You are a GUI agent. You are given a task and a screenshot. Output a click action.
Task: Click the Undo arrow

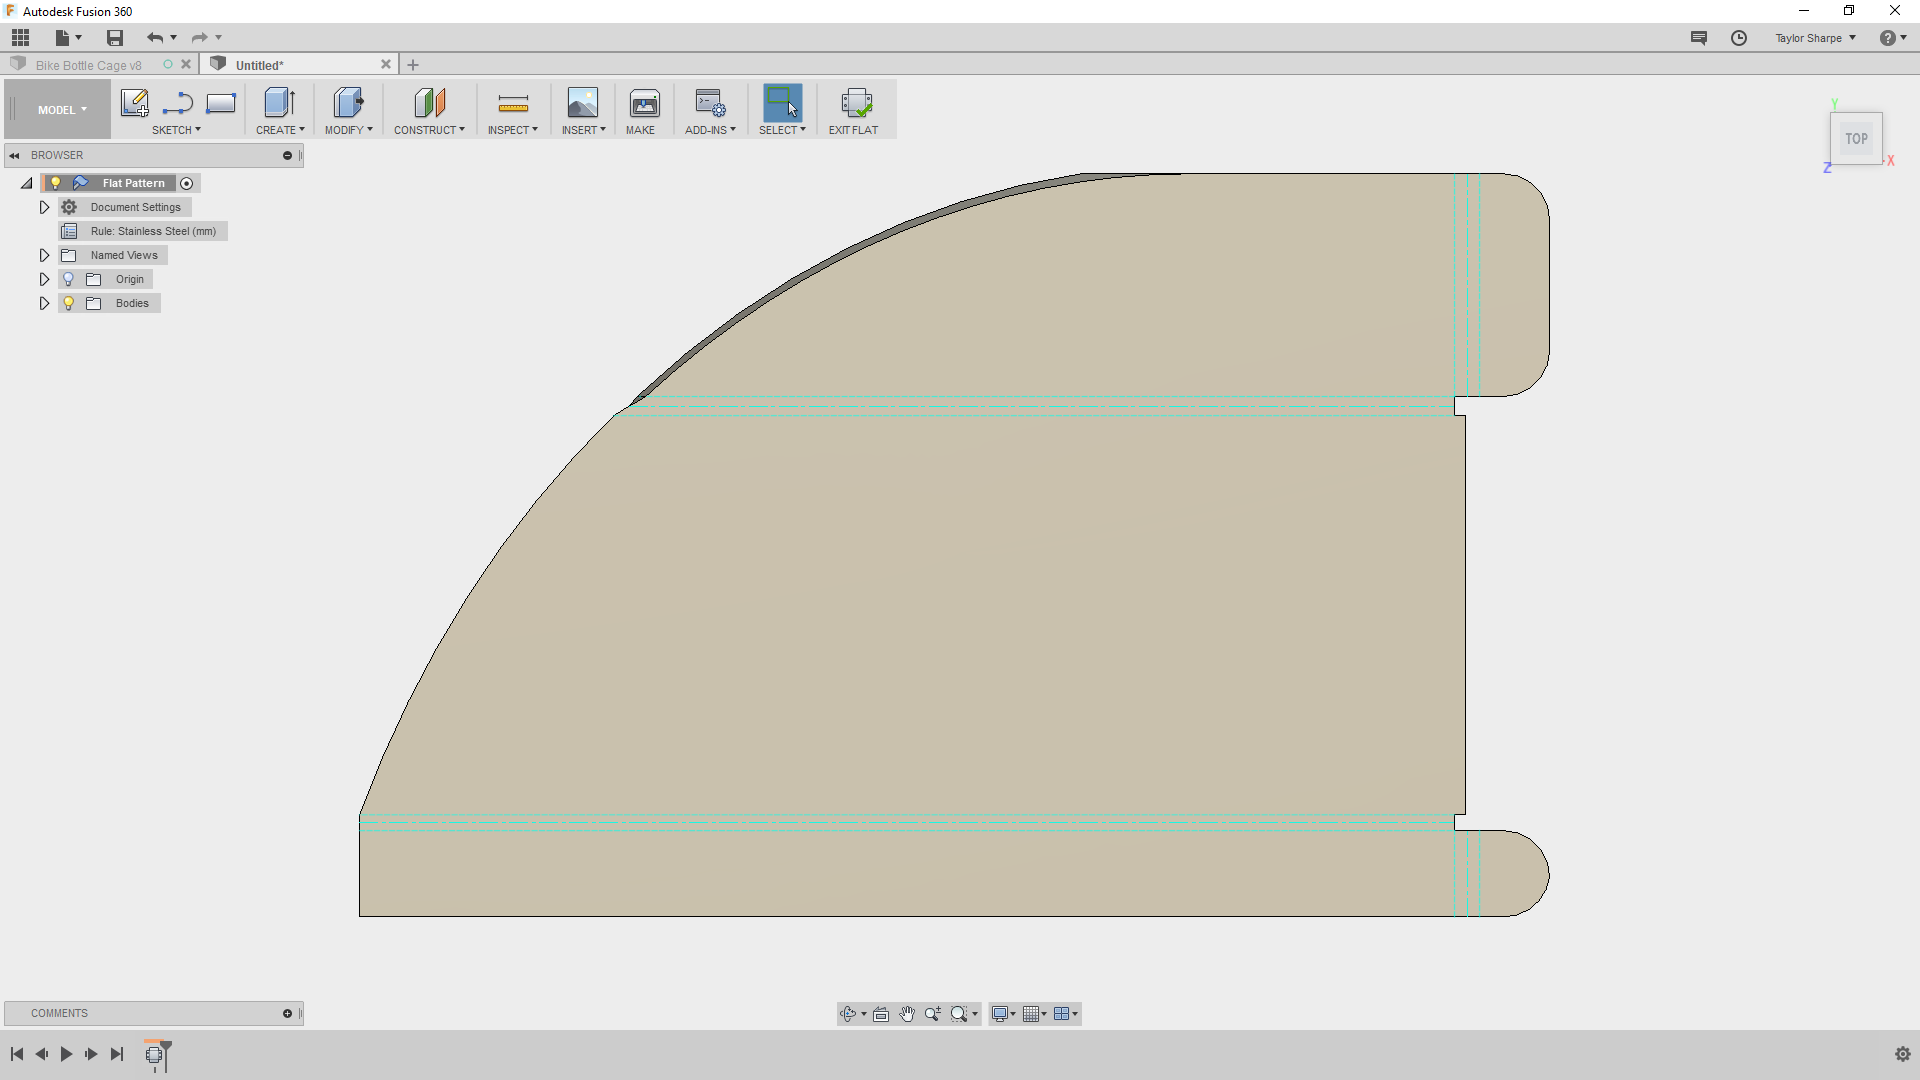[155, 38]
